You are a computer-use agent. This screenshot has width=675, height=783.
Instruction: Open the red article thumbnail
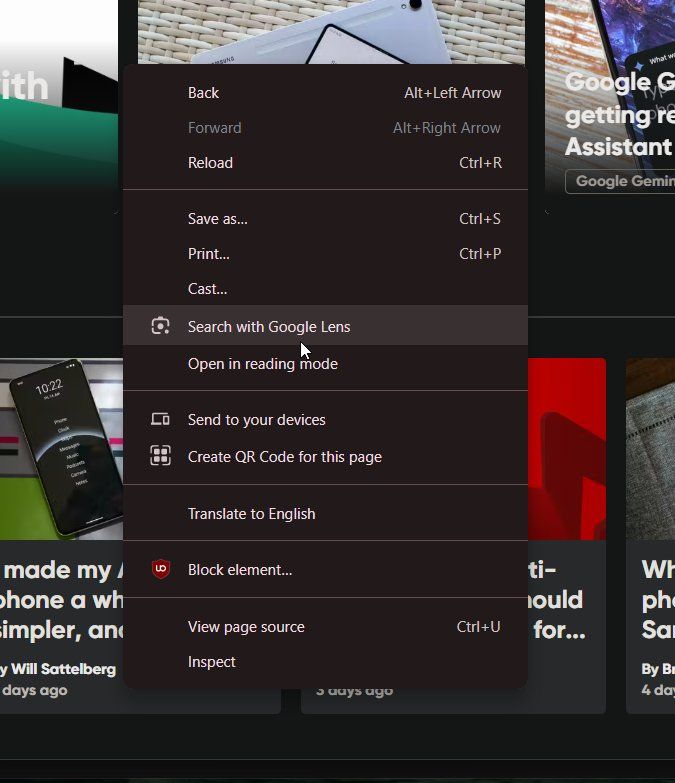coord(567,448)
